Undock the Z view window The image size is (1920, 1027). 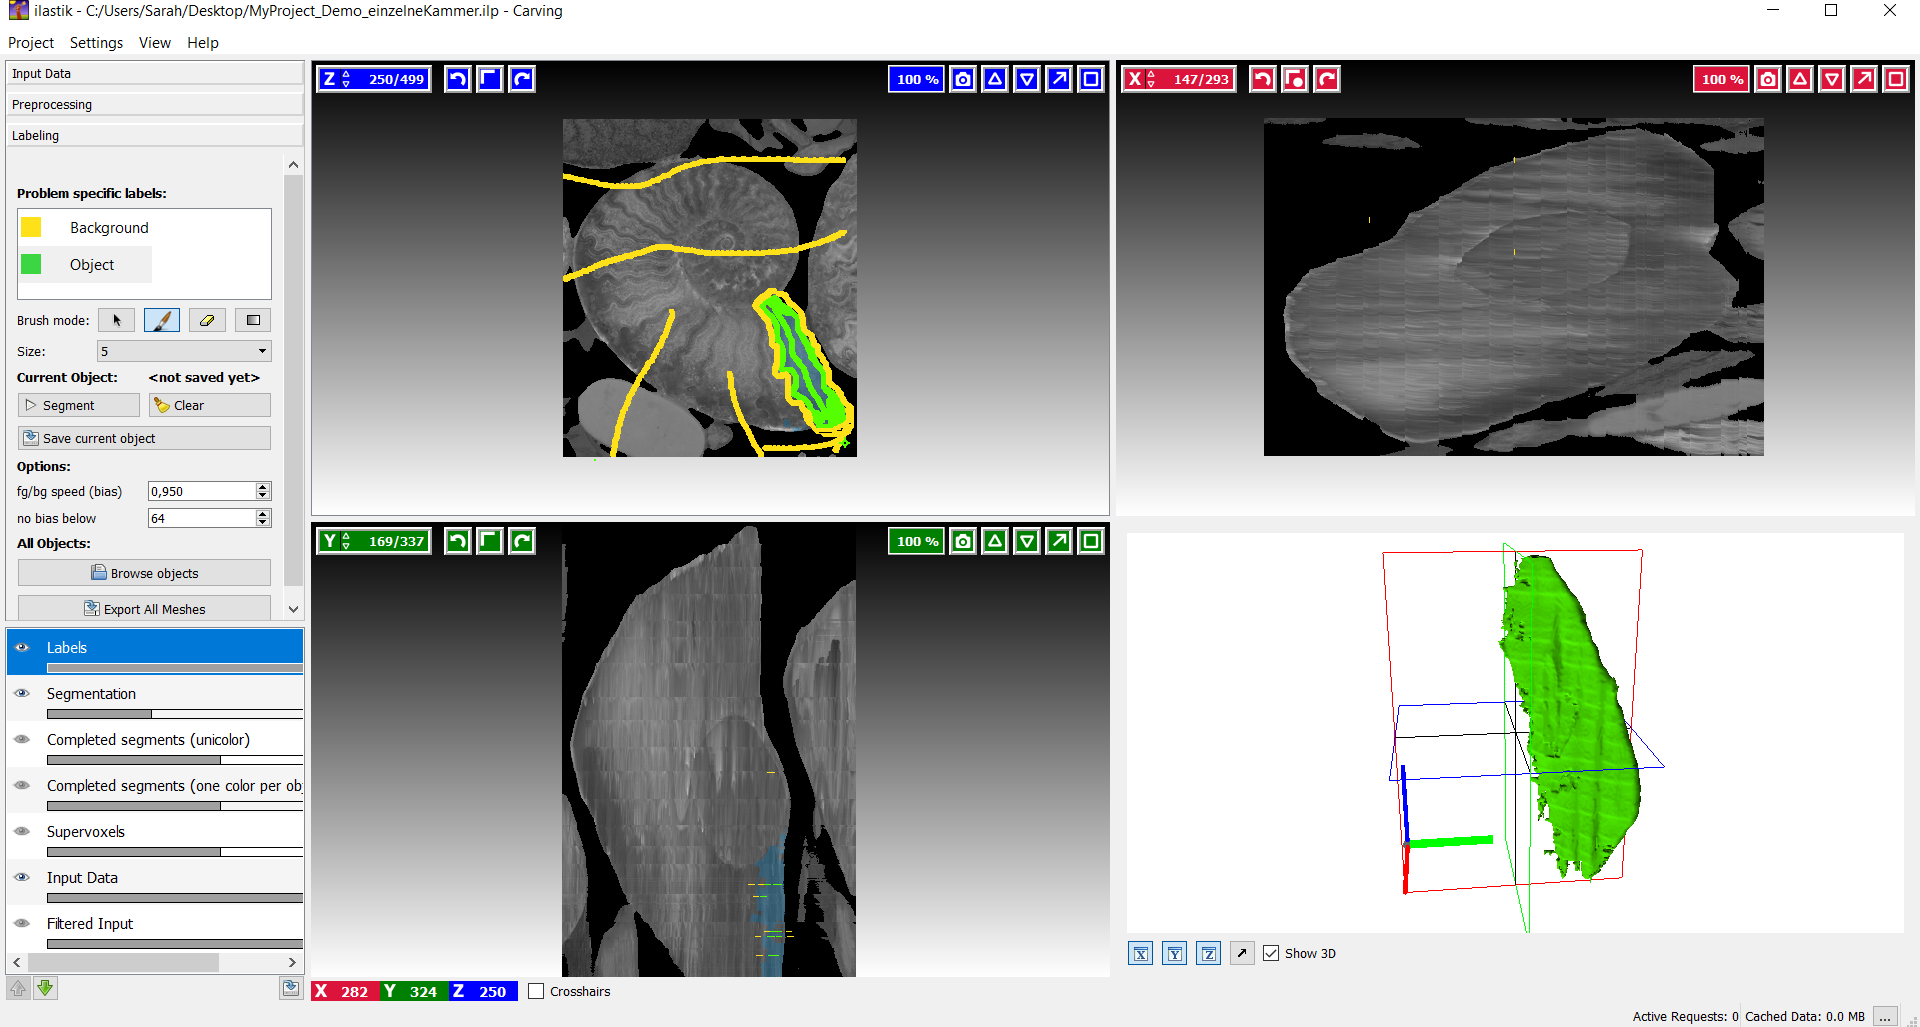1059,79
